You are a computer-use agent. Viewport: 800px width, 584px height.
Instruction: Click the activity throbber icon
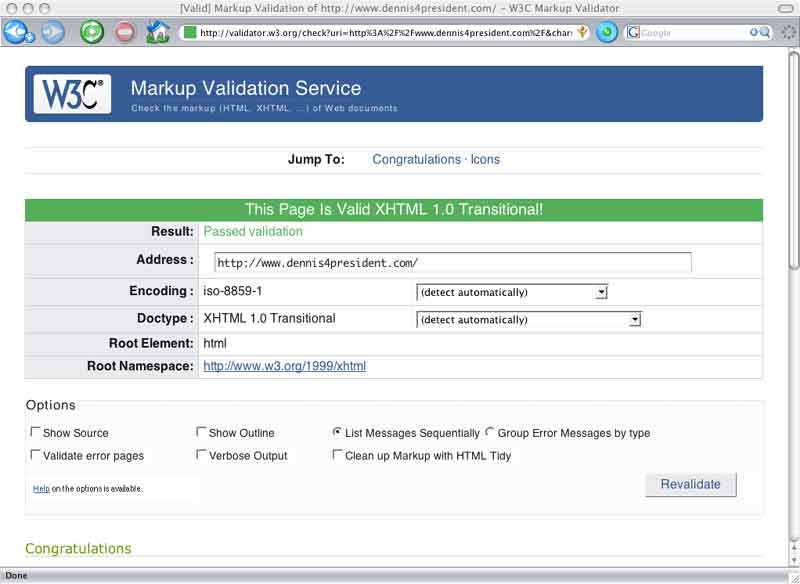[789, 33]
